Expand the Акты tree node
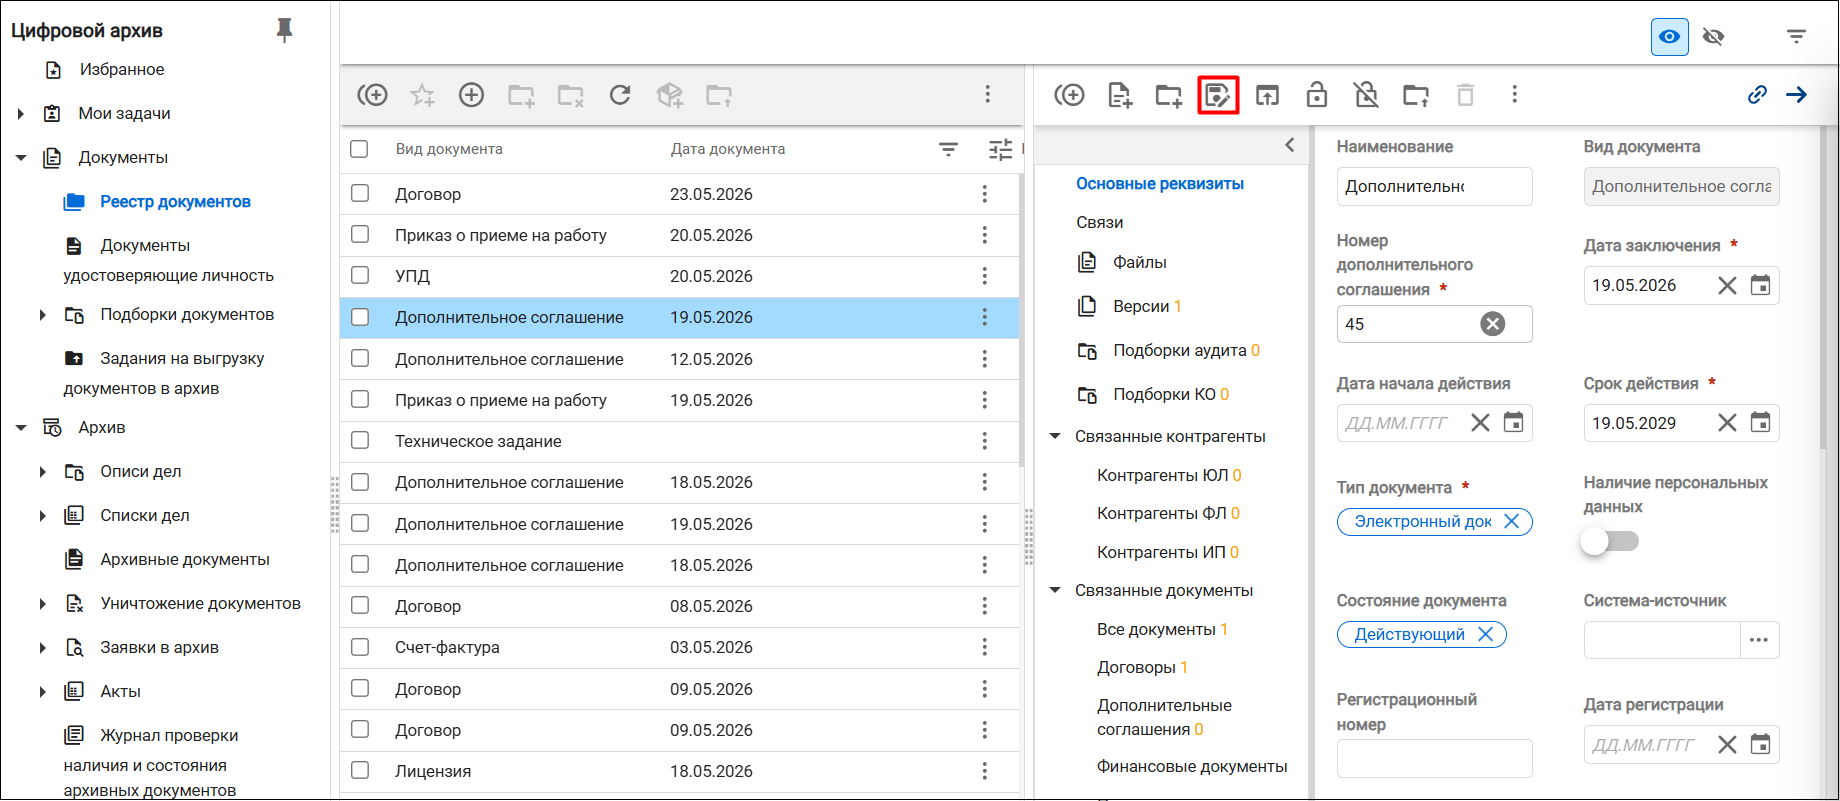Screen dimensions: 1840x801 click(42, 692)
